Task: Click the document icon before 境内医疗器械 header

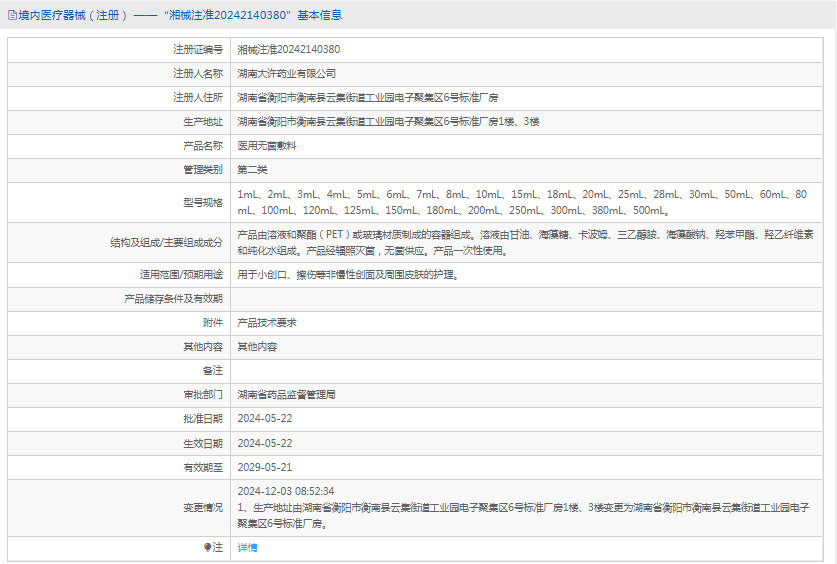Action: coord(12,15)
